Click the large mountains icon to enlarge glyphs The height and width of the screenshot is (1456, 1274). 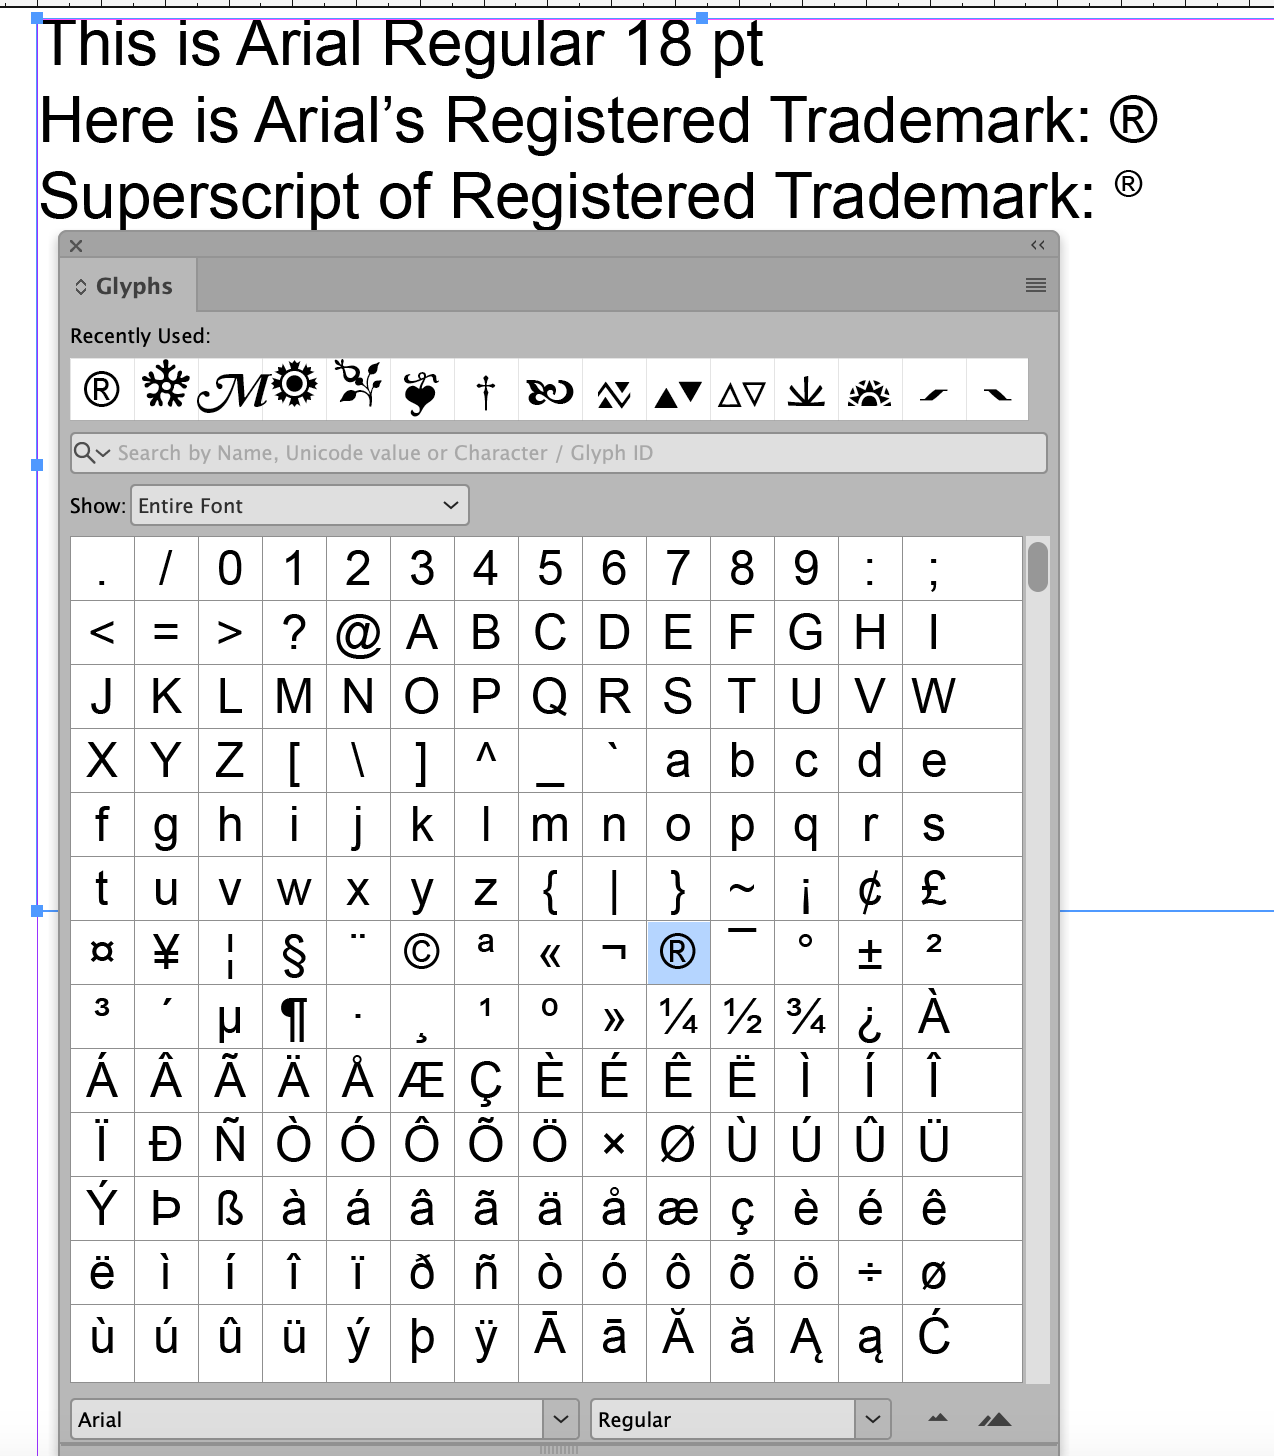click(x=996, y=1418)
